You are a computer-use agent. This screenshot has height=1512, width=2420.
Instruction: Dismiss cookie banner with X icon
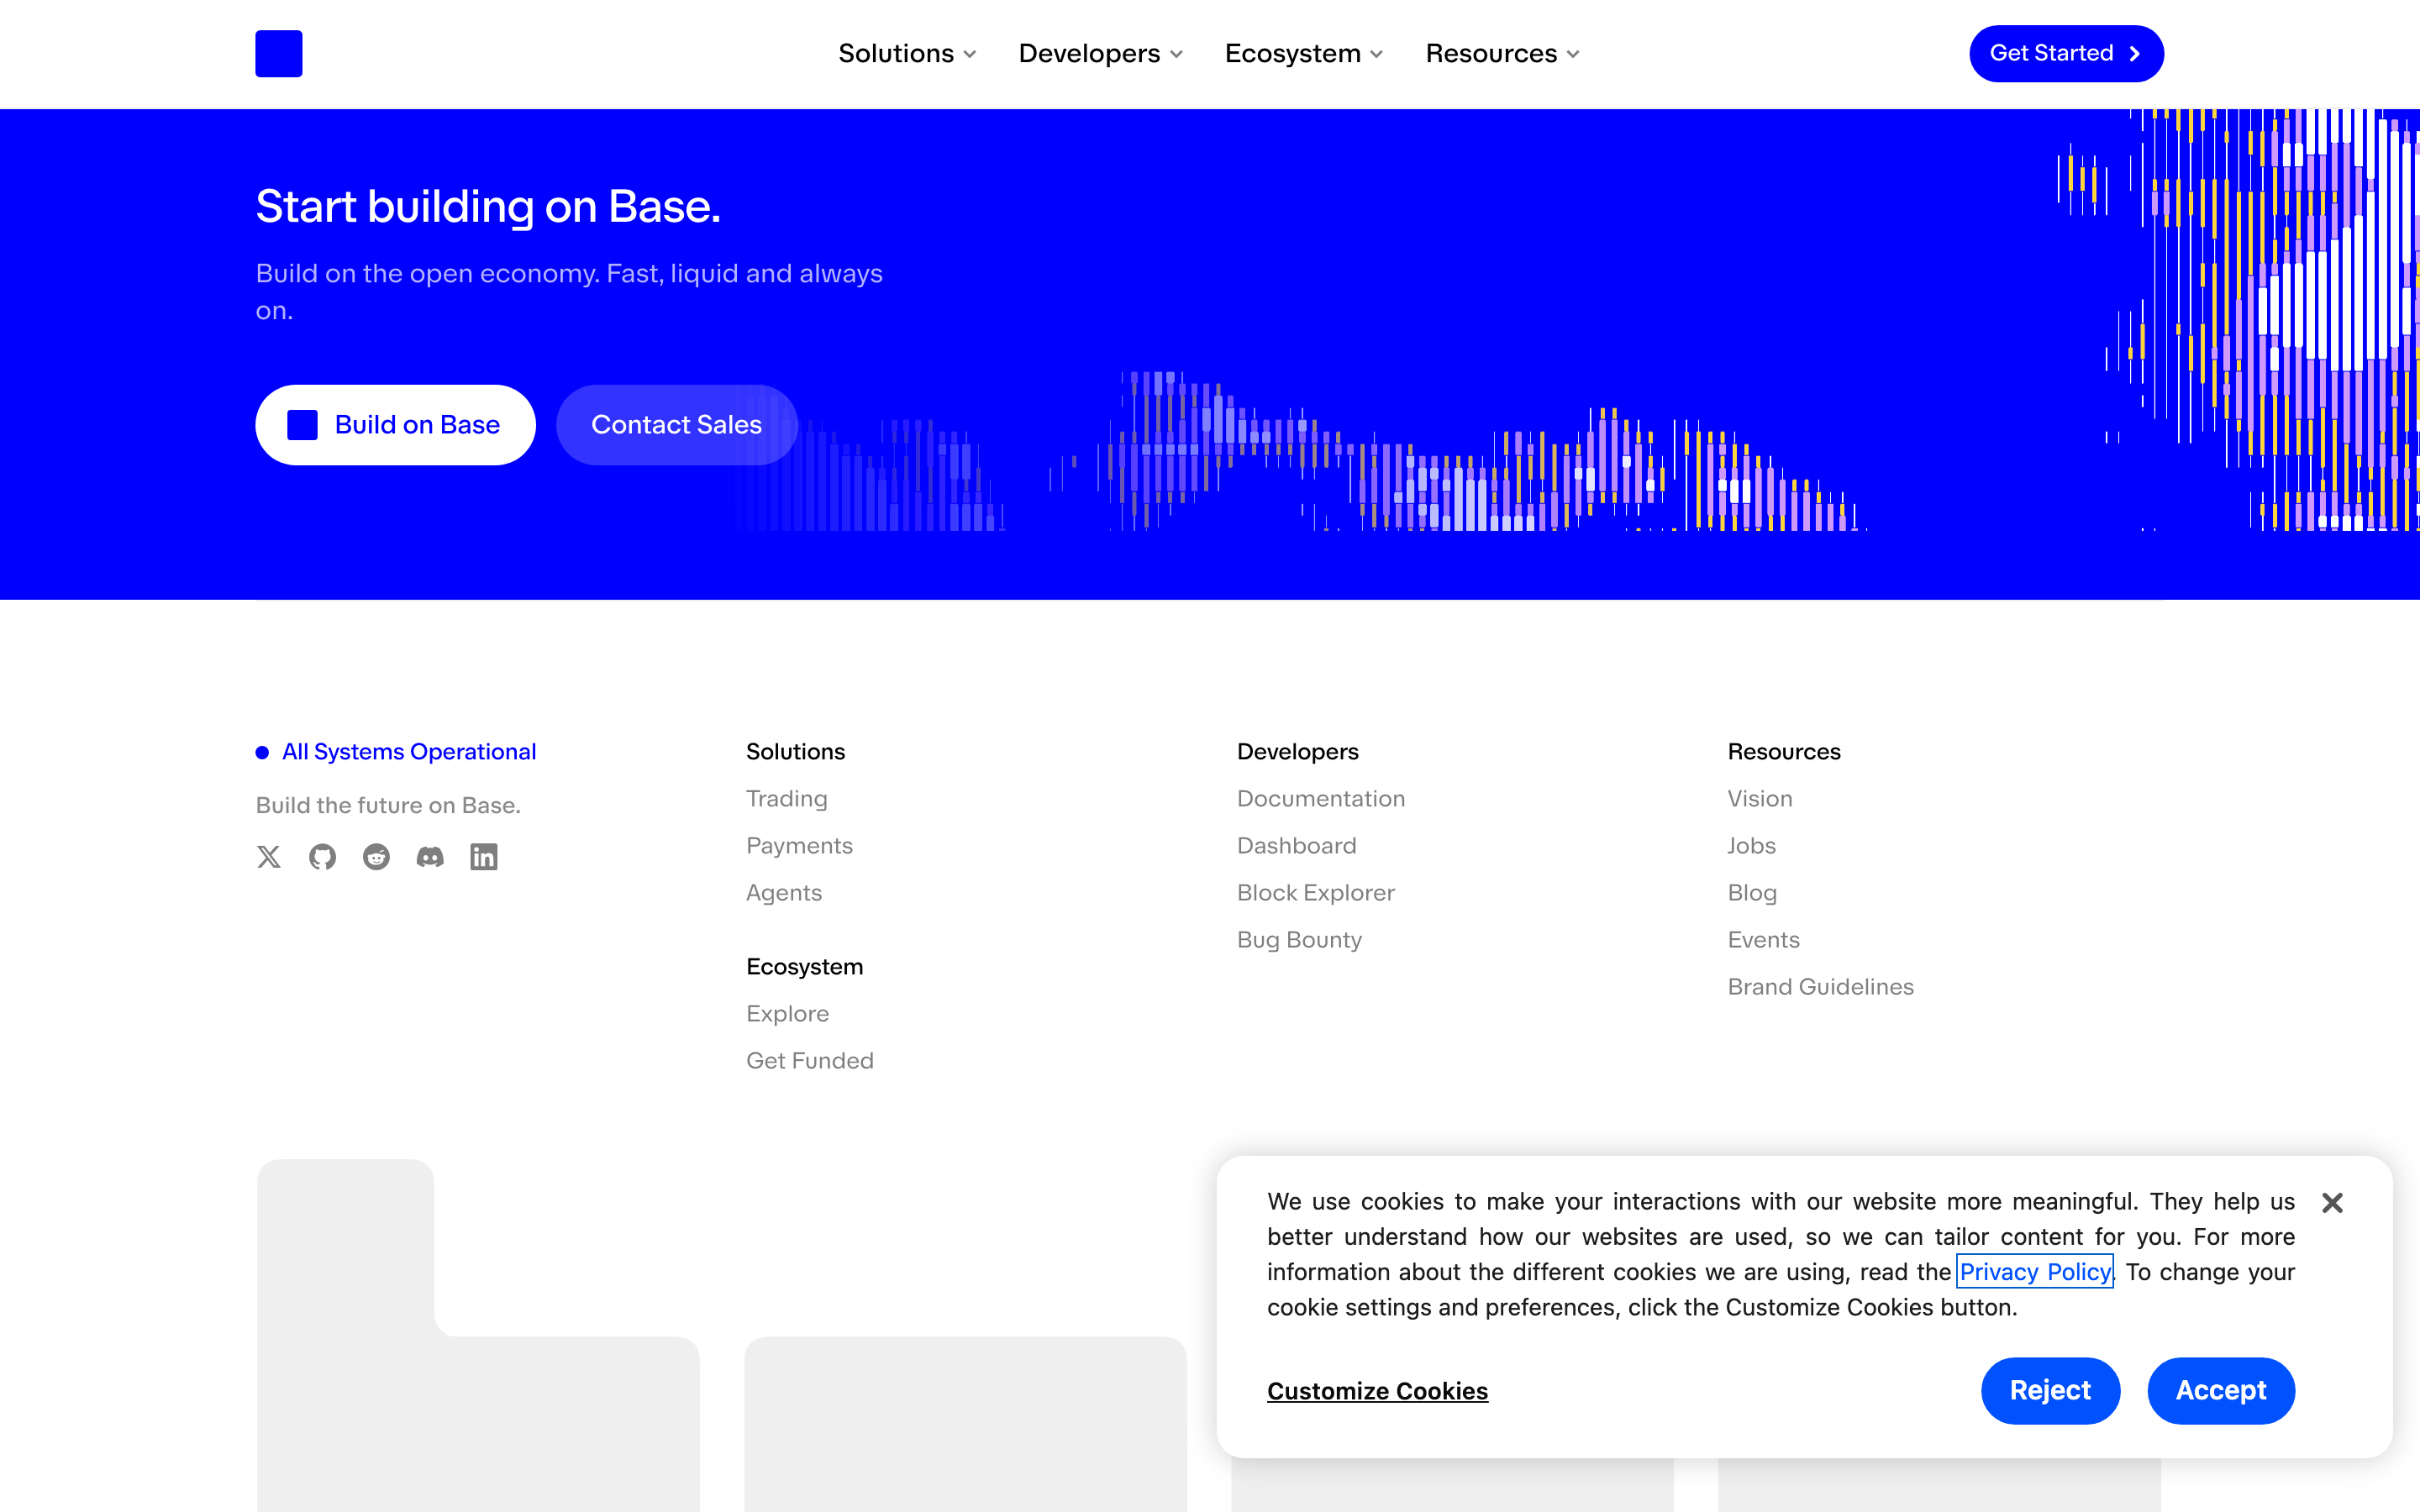coord(2332,1203)
